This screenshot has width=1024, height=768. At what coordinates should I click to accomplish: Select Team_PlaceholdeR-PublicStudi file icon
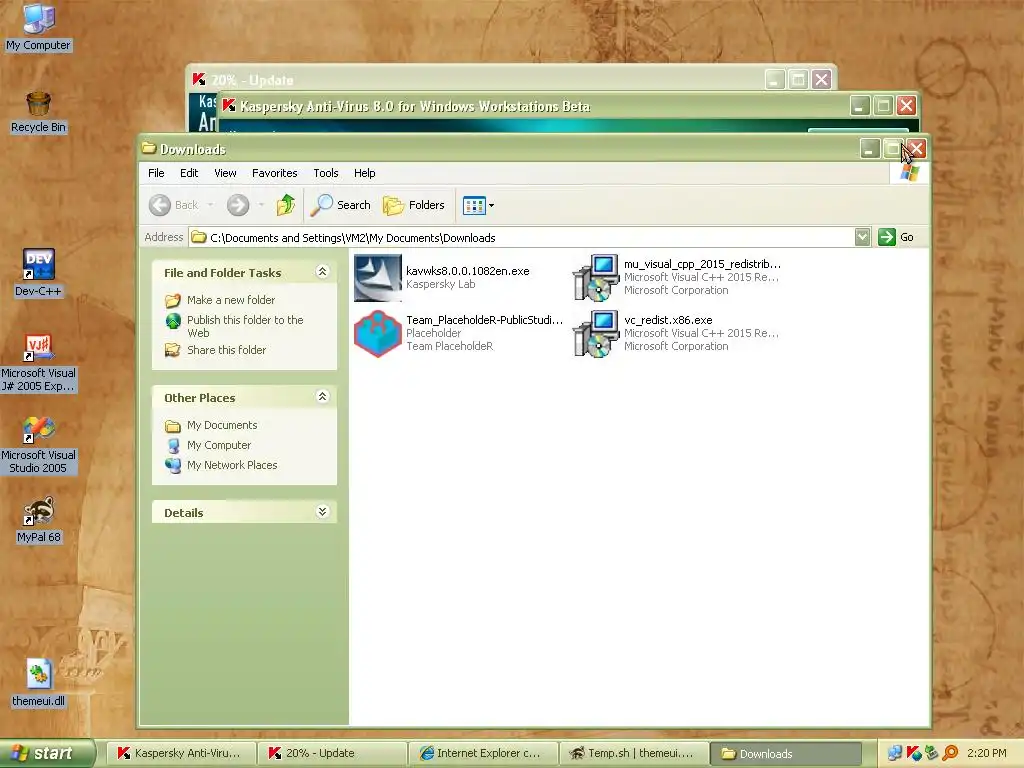pyautogui.click(x=377, y=333)
